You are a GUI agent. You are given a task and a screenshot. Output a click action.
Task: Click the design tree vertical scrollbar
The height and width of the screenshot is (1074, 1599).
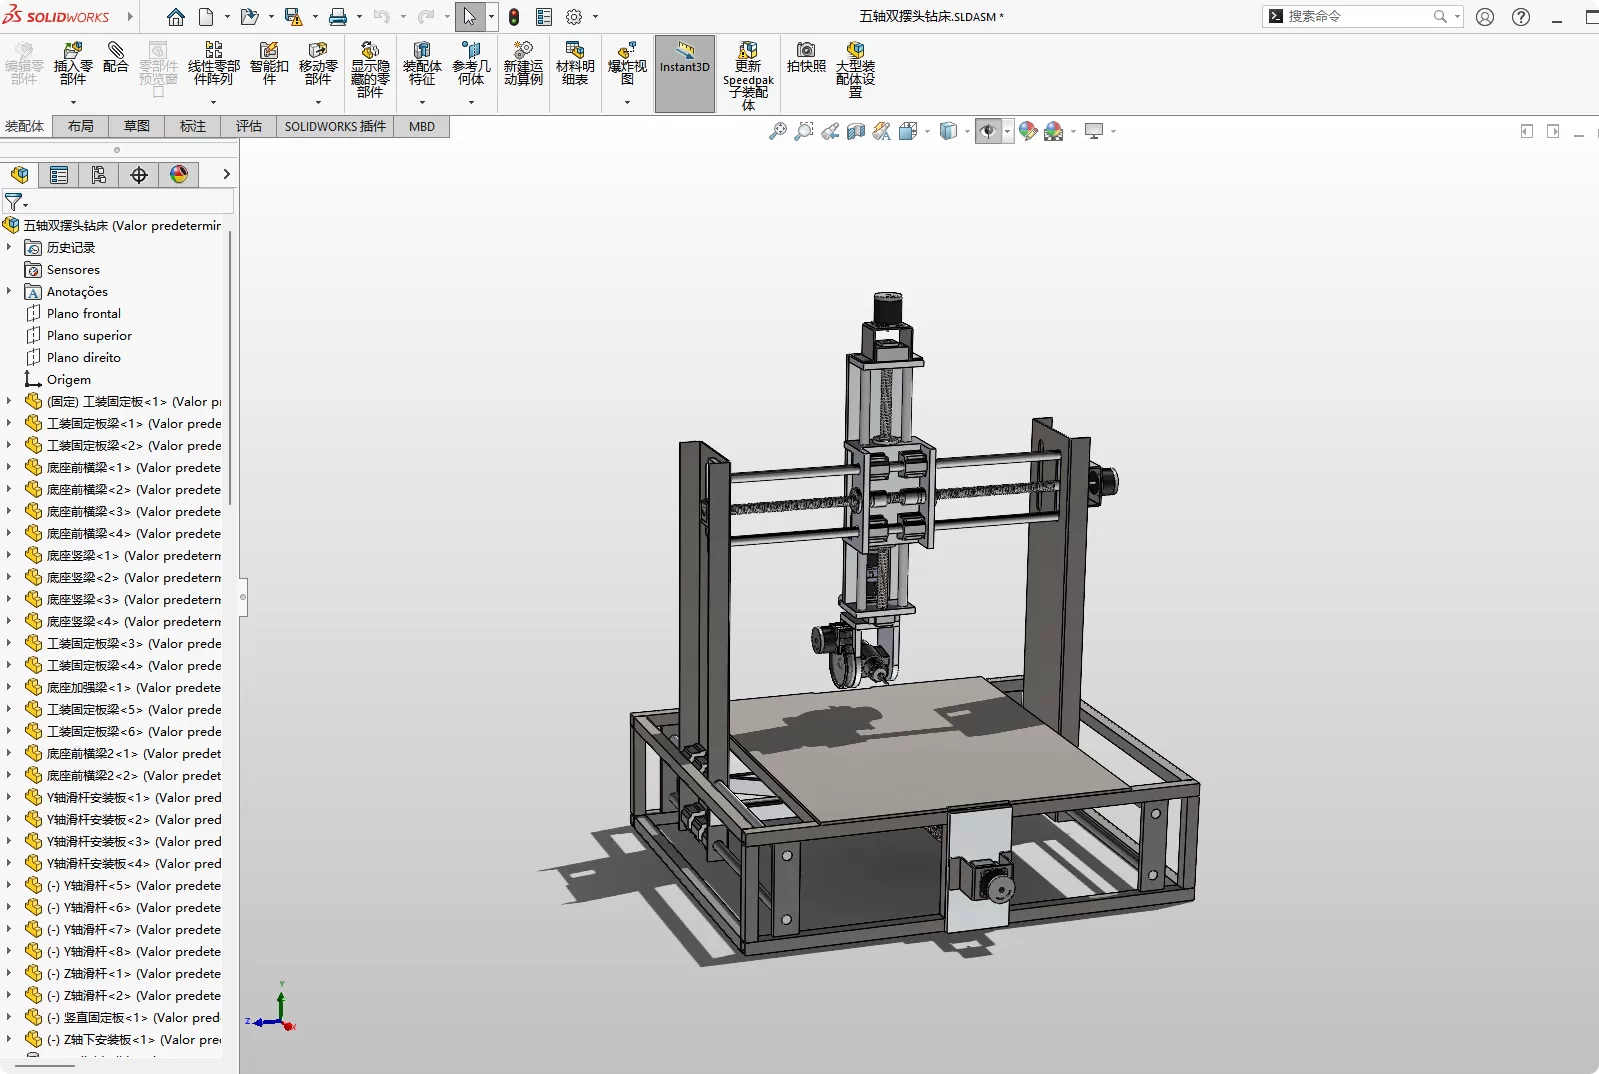point(230,368)
